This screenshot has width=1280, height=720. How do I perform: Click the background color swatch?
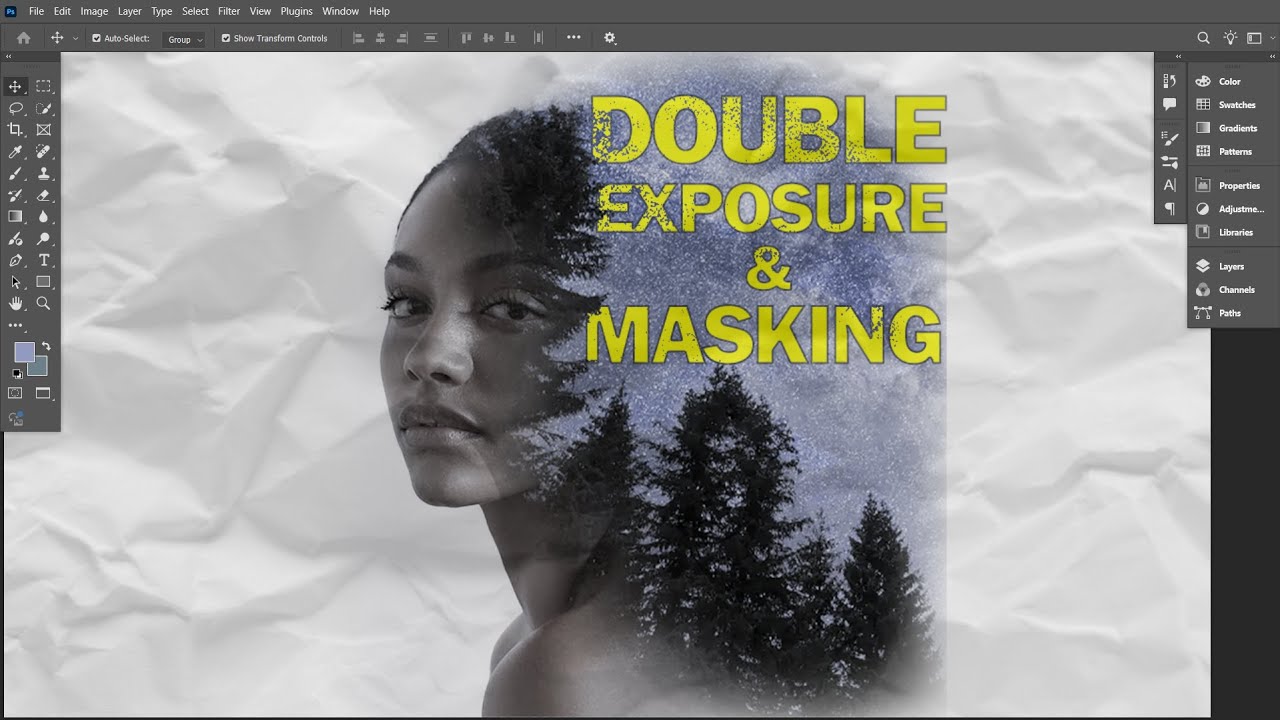click(x=39, y=367)
